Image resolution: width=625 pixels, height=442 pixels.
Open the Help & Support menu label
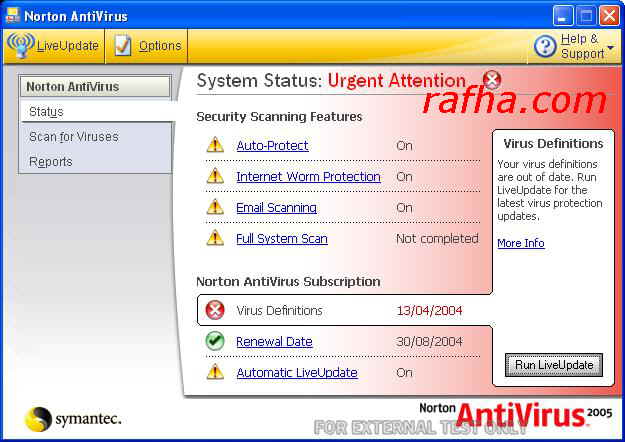tap(582, 46)
